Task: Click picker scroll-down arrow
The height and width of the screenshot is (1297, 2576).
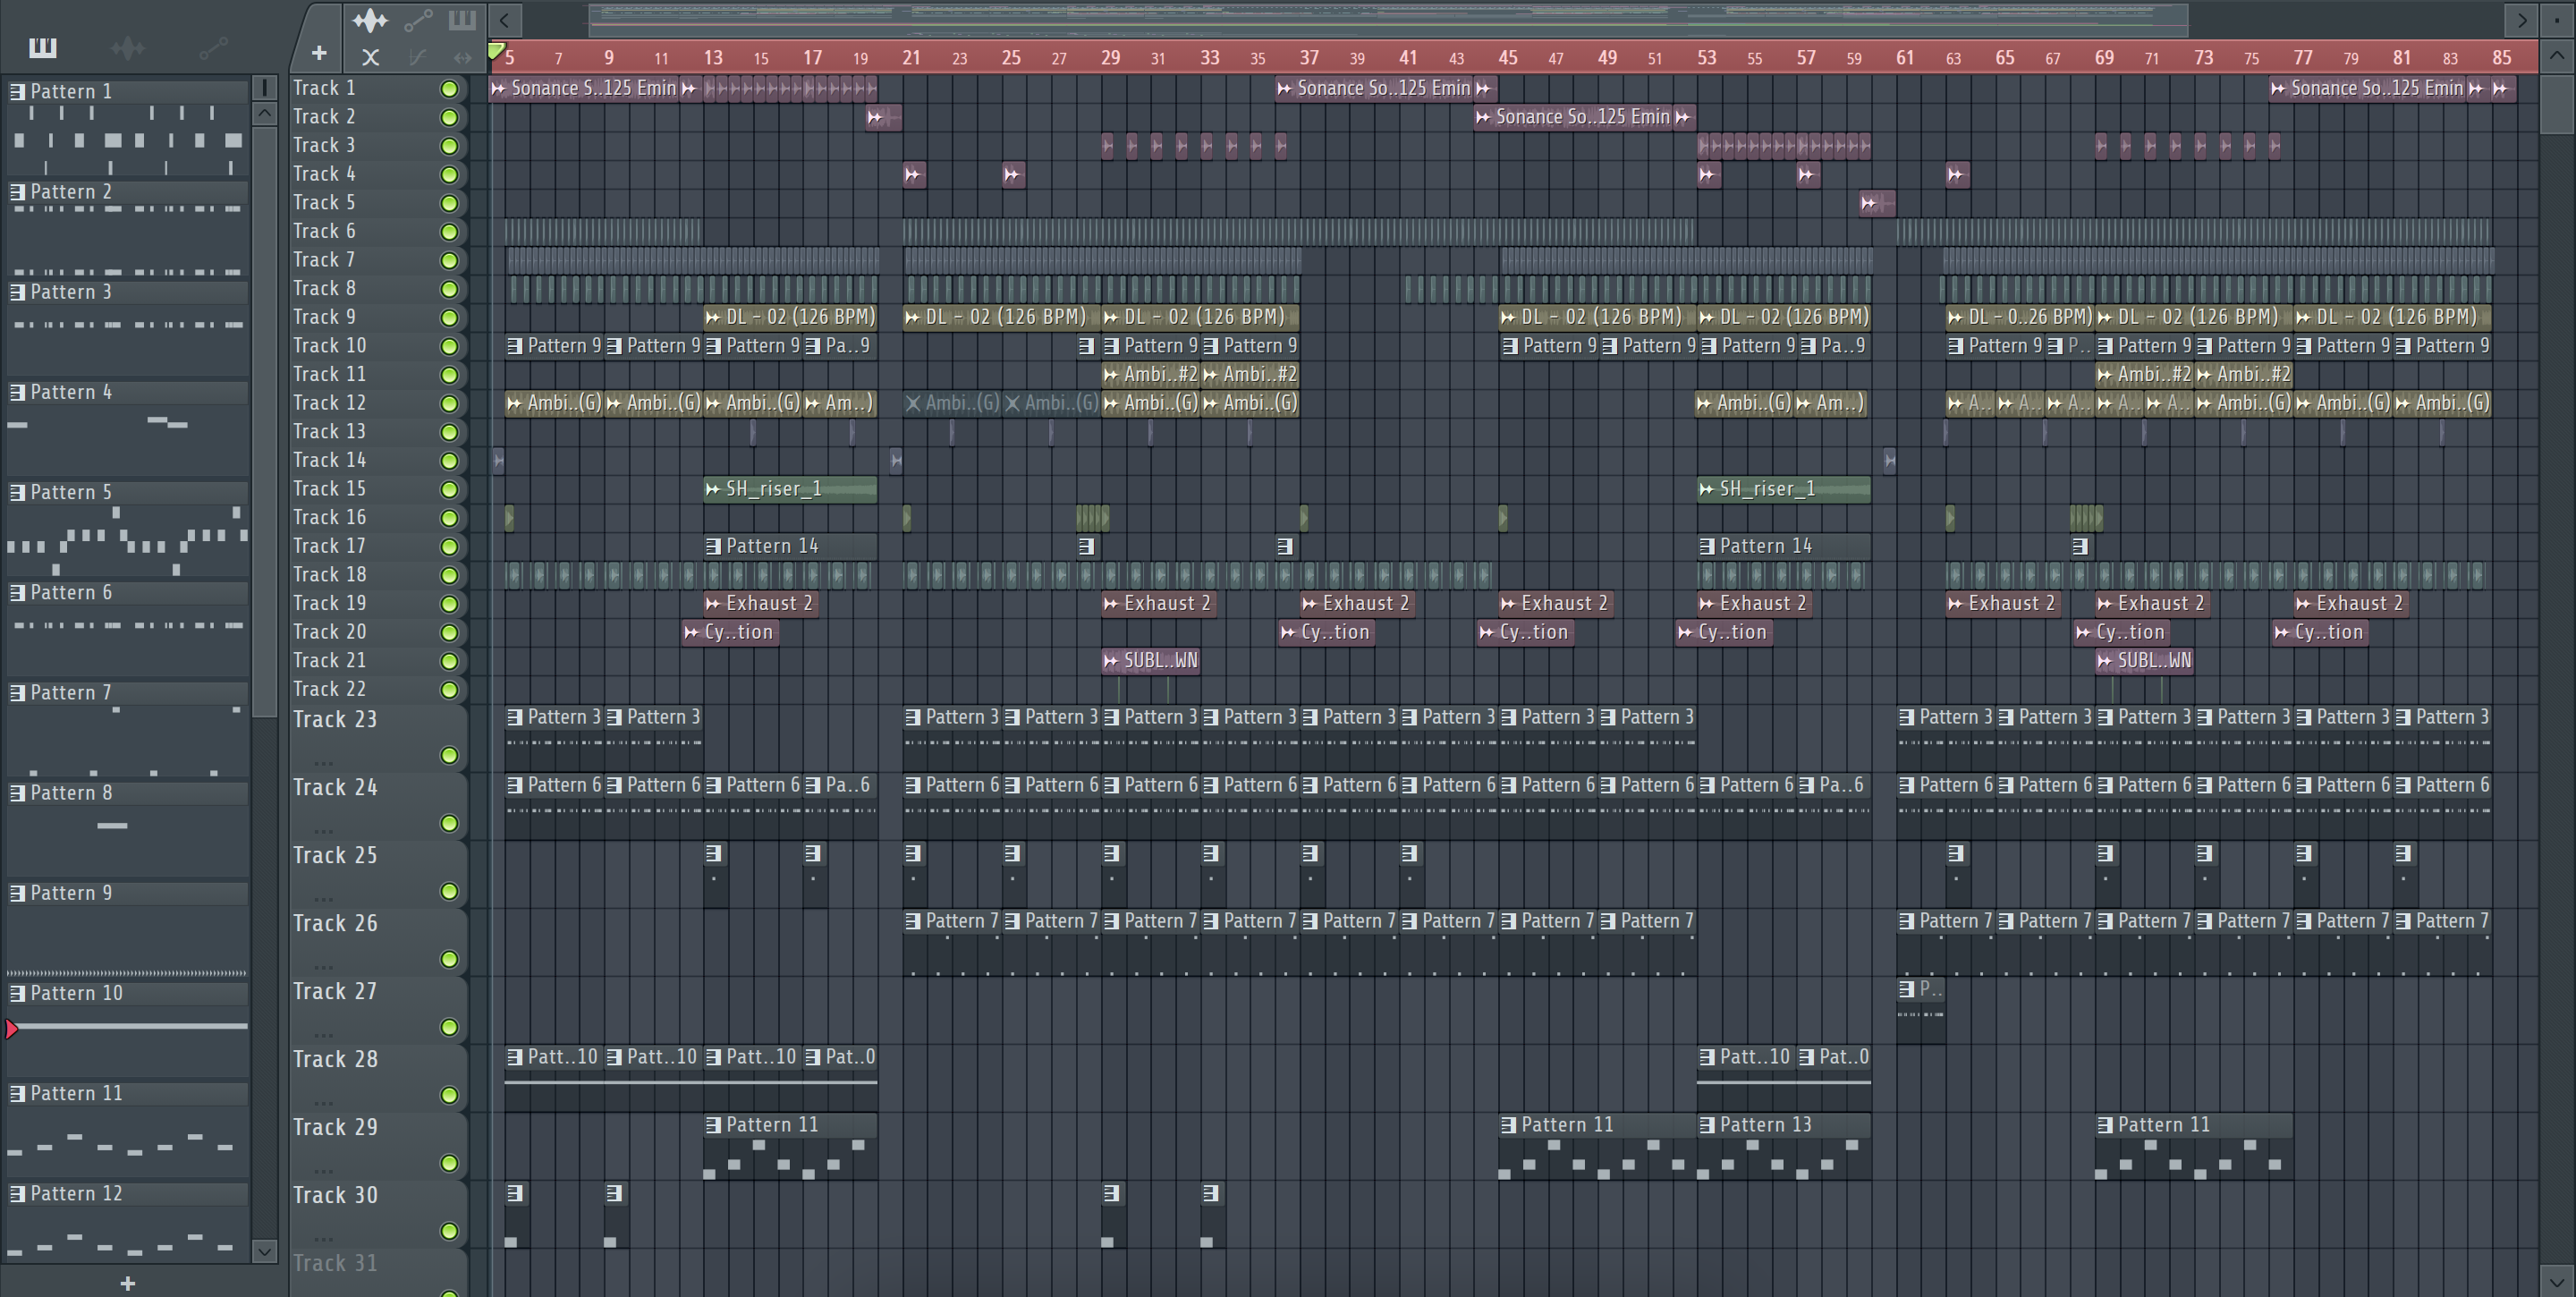Action: pyautogui.click(x=264, y=1251)
